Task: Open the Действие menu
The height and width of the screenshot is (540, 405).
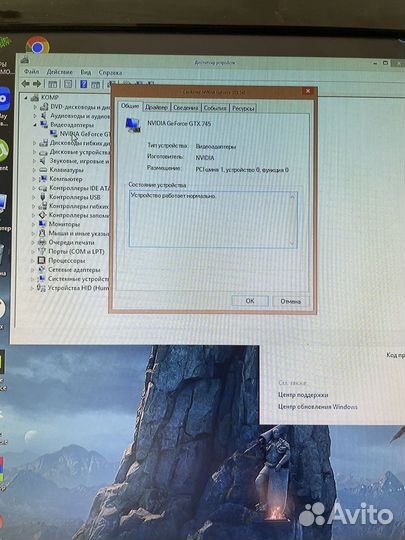Action: pyautogui.click(x=60, y=72)
